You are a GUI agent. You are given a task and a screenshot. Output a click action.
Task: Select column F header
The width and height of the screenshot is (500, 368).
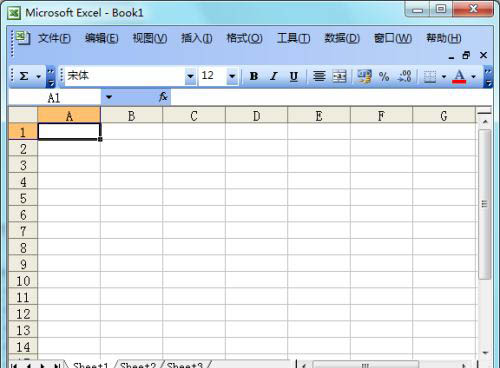[381, 116]
